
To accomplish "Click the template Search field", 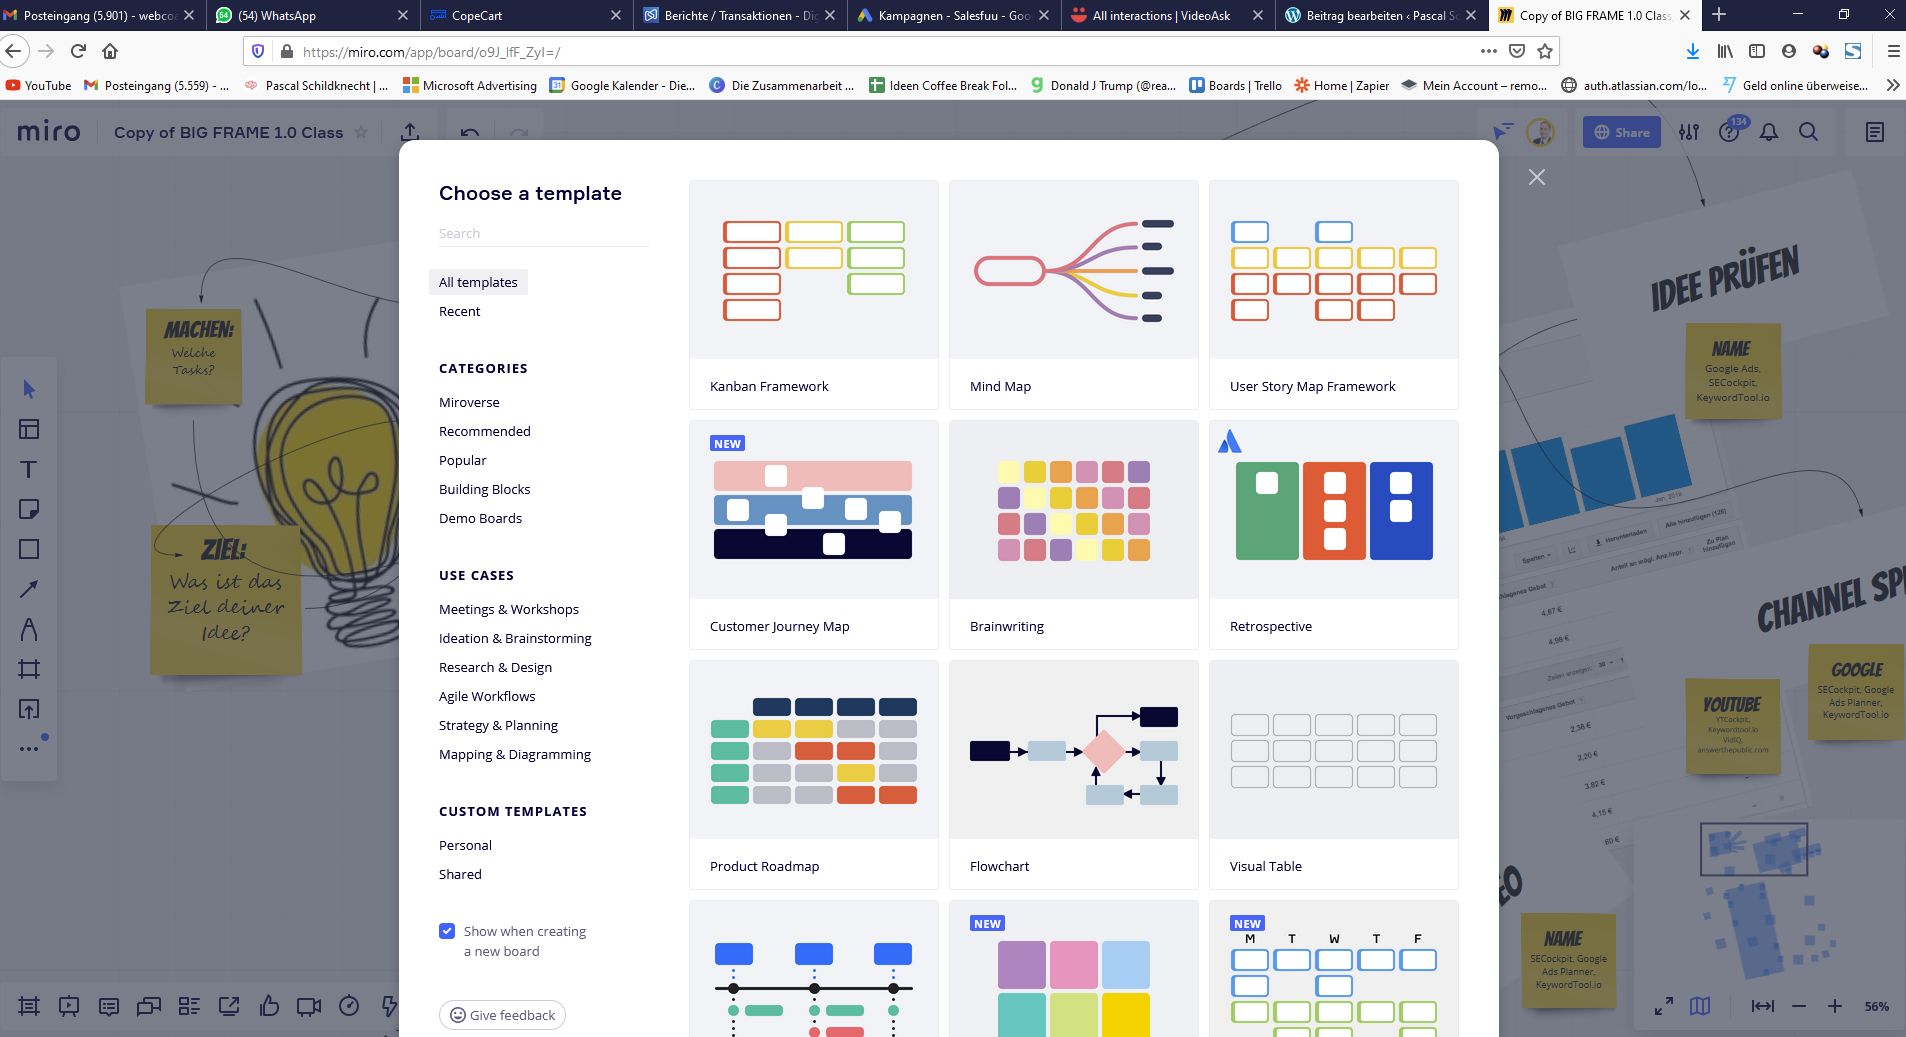I will click(x=543, y=233).
